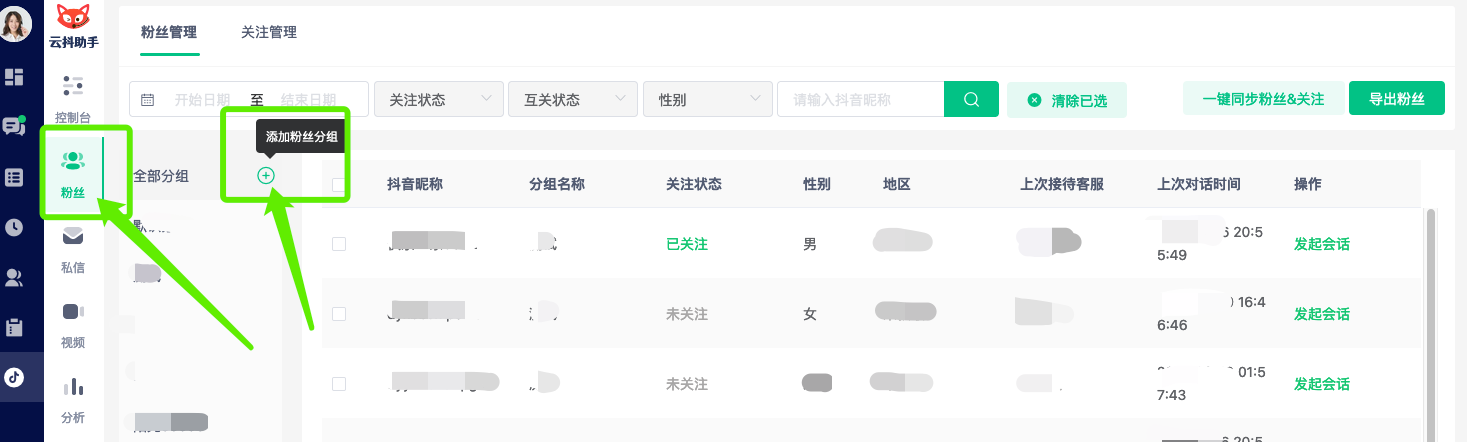Add a fan group with plus icon

tap(266, 176)
